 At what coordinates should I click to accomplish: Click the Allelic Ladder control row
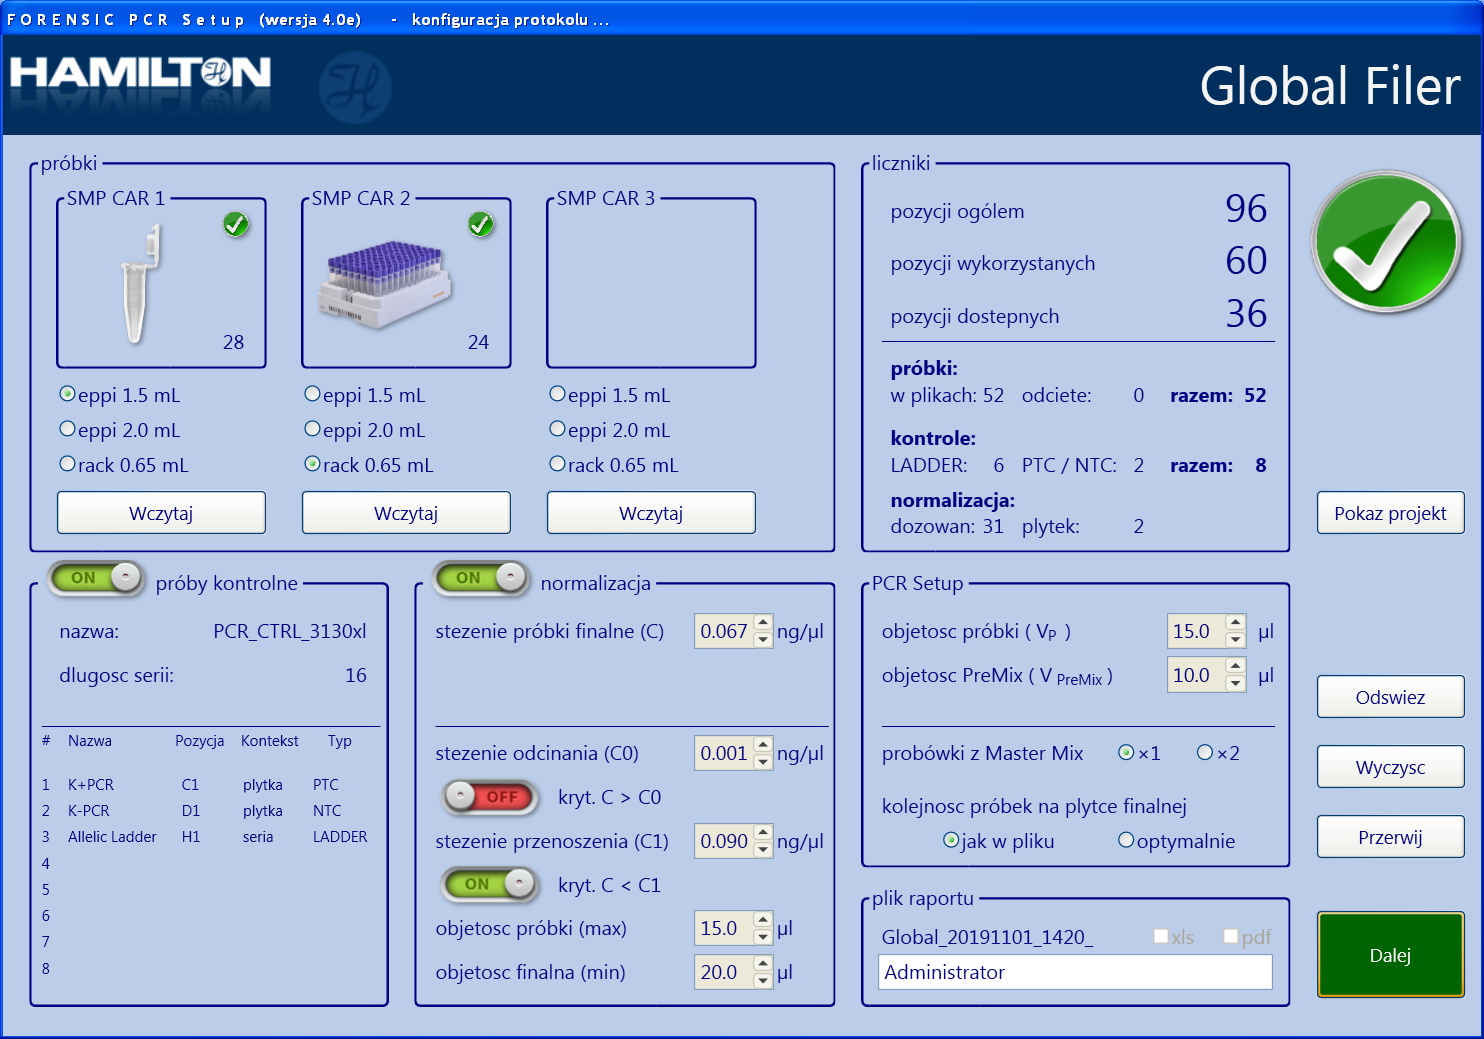pos(206,837)
